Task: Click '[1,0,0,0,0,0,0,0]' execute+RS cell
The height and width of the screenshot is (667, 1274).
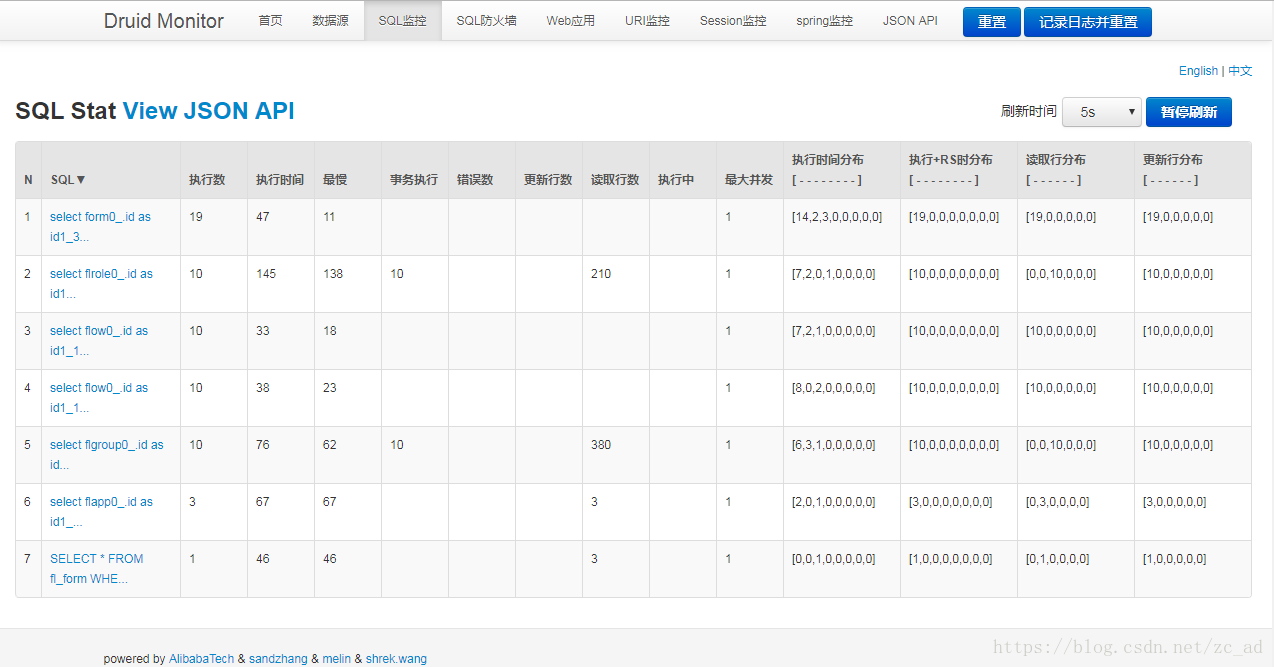Action: pos(951,559)
